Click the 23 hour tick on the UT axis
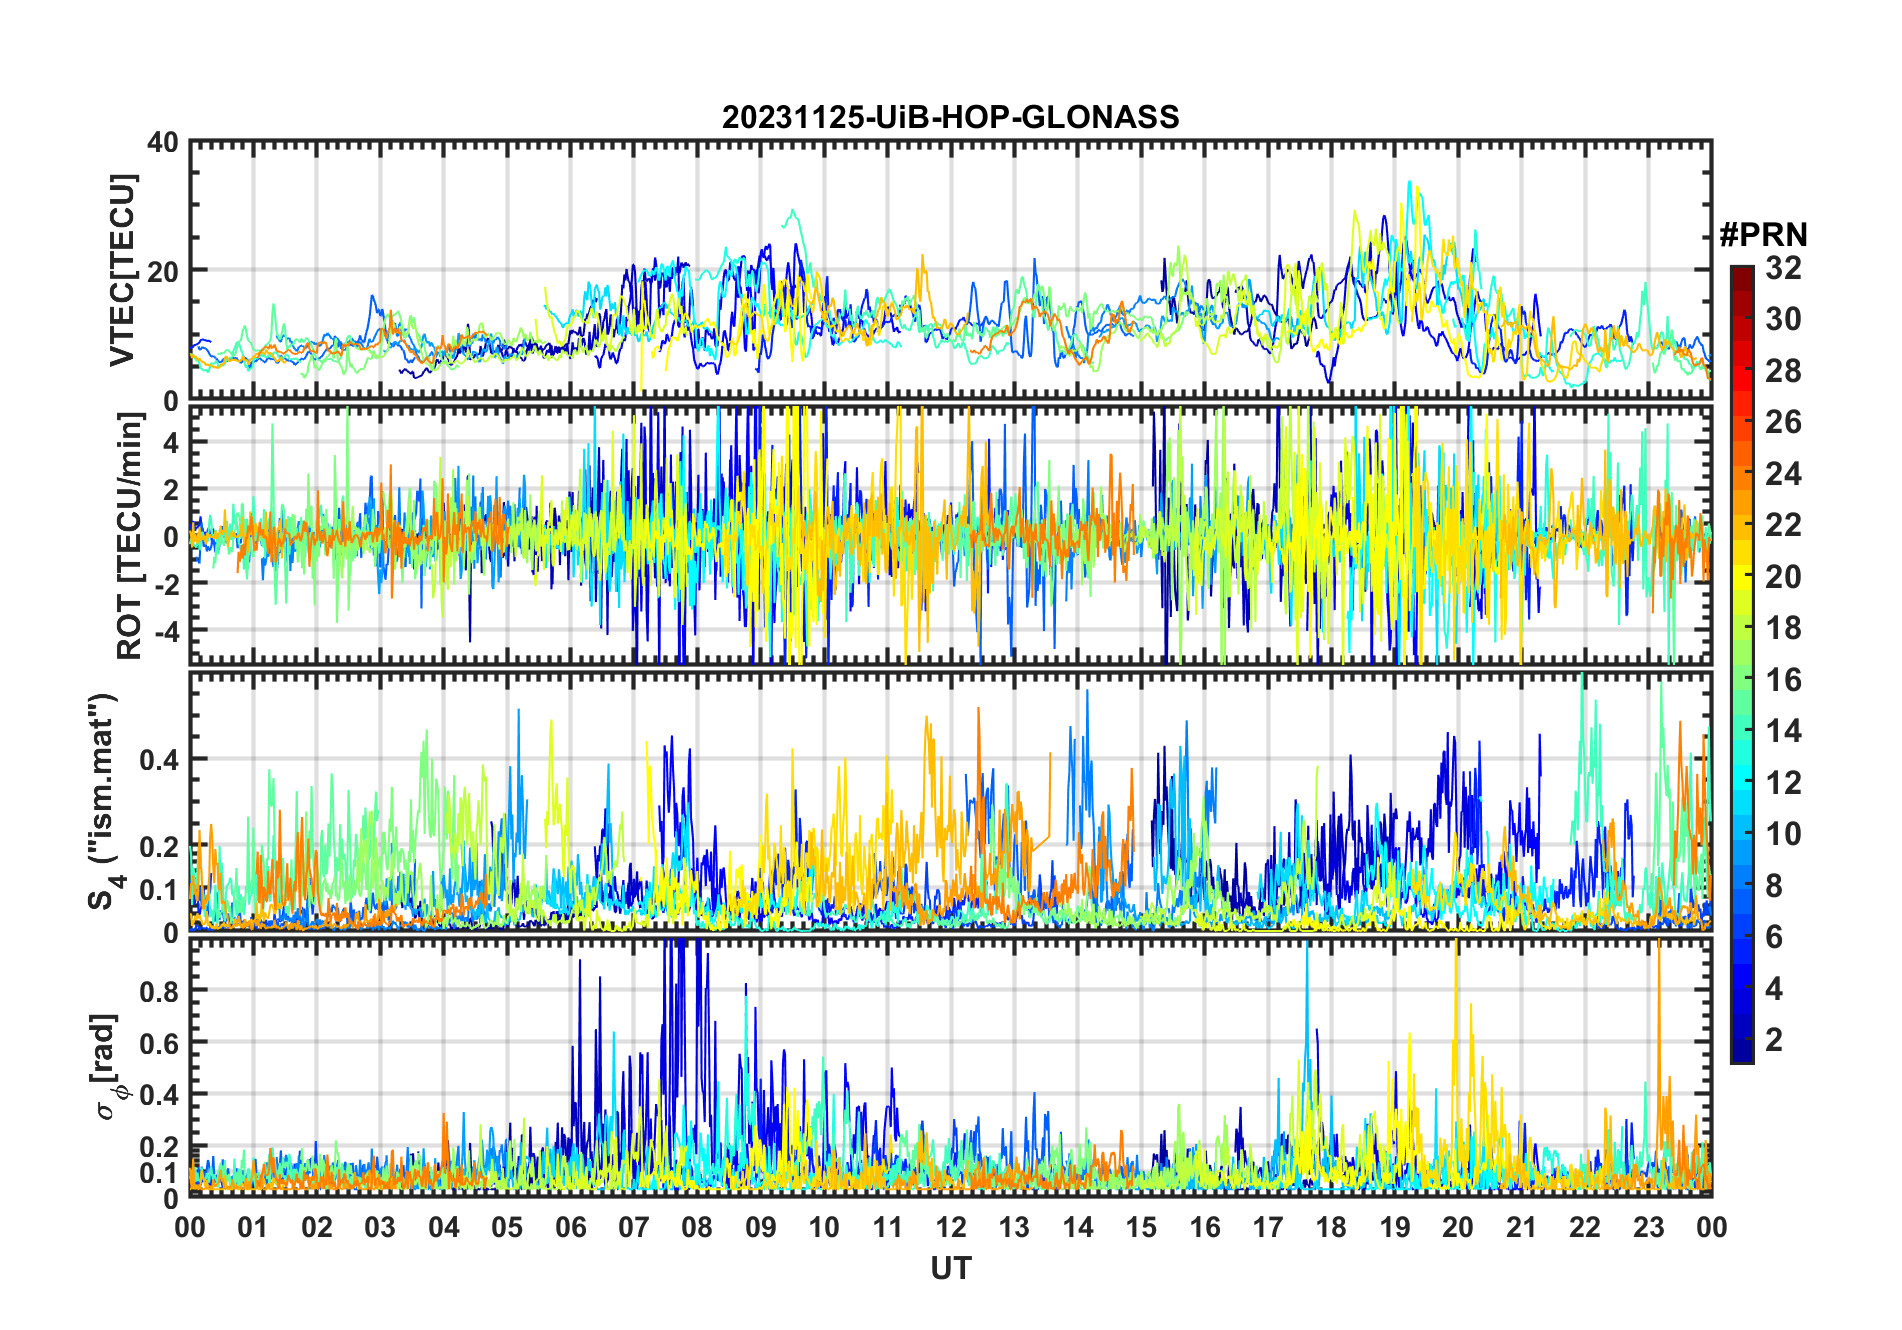Image resolution: width=1902 pixels, height=1330 pixels. coord(1649,1227)
